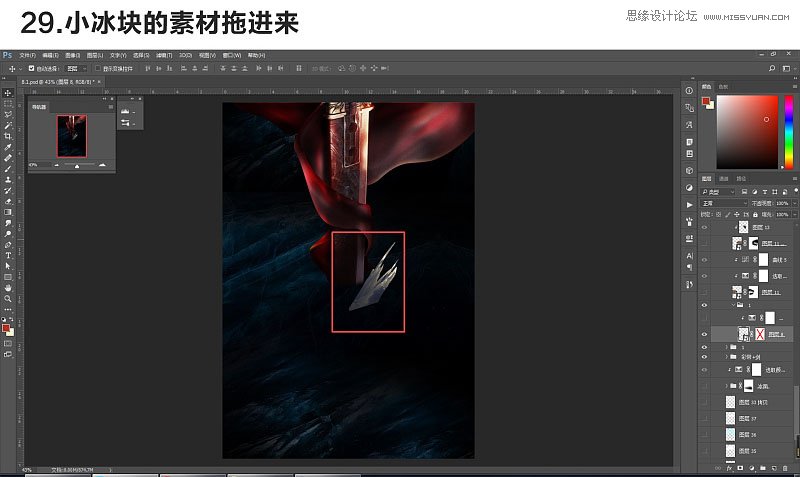Hide the 曲线 5 layer via eye

pyautogui.click(x=705, y=260)
